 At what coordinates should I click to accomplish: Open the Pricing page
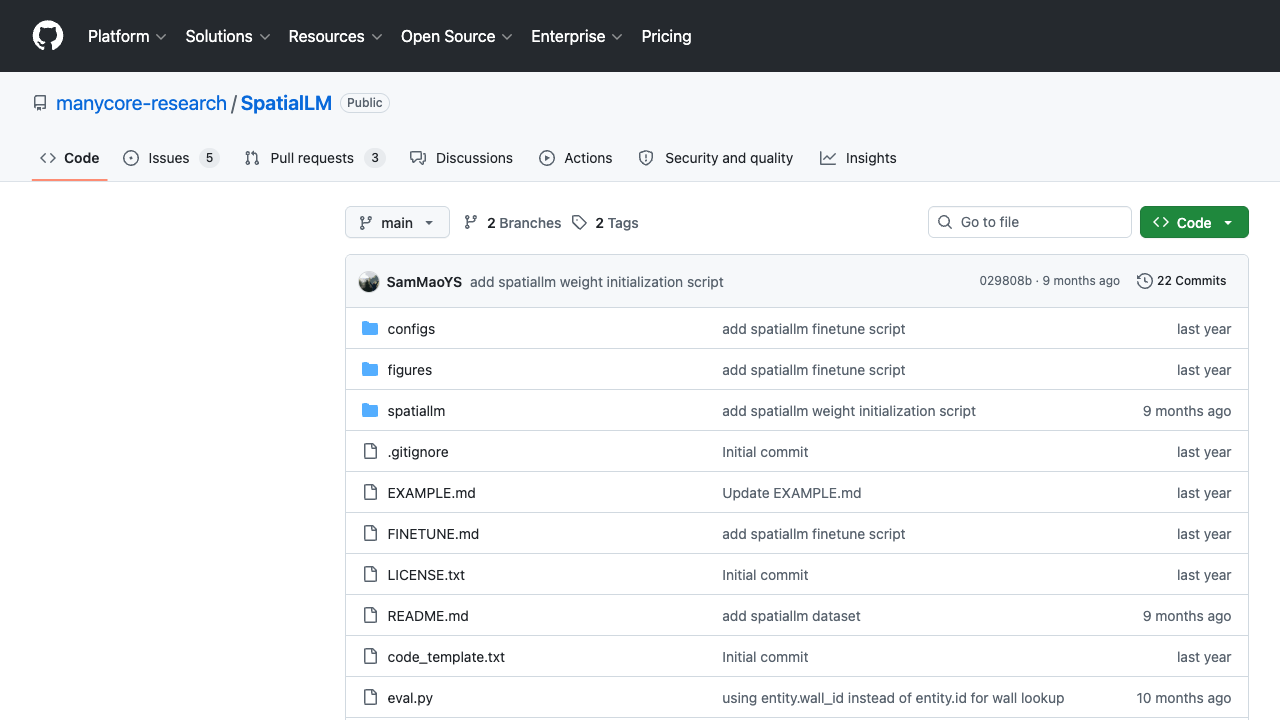[666, 36]
